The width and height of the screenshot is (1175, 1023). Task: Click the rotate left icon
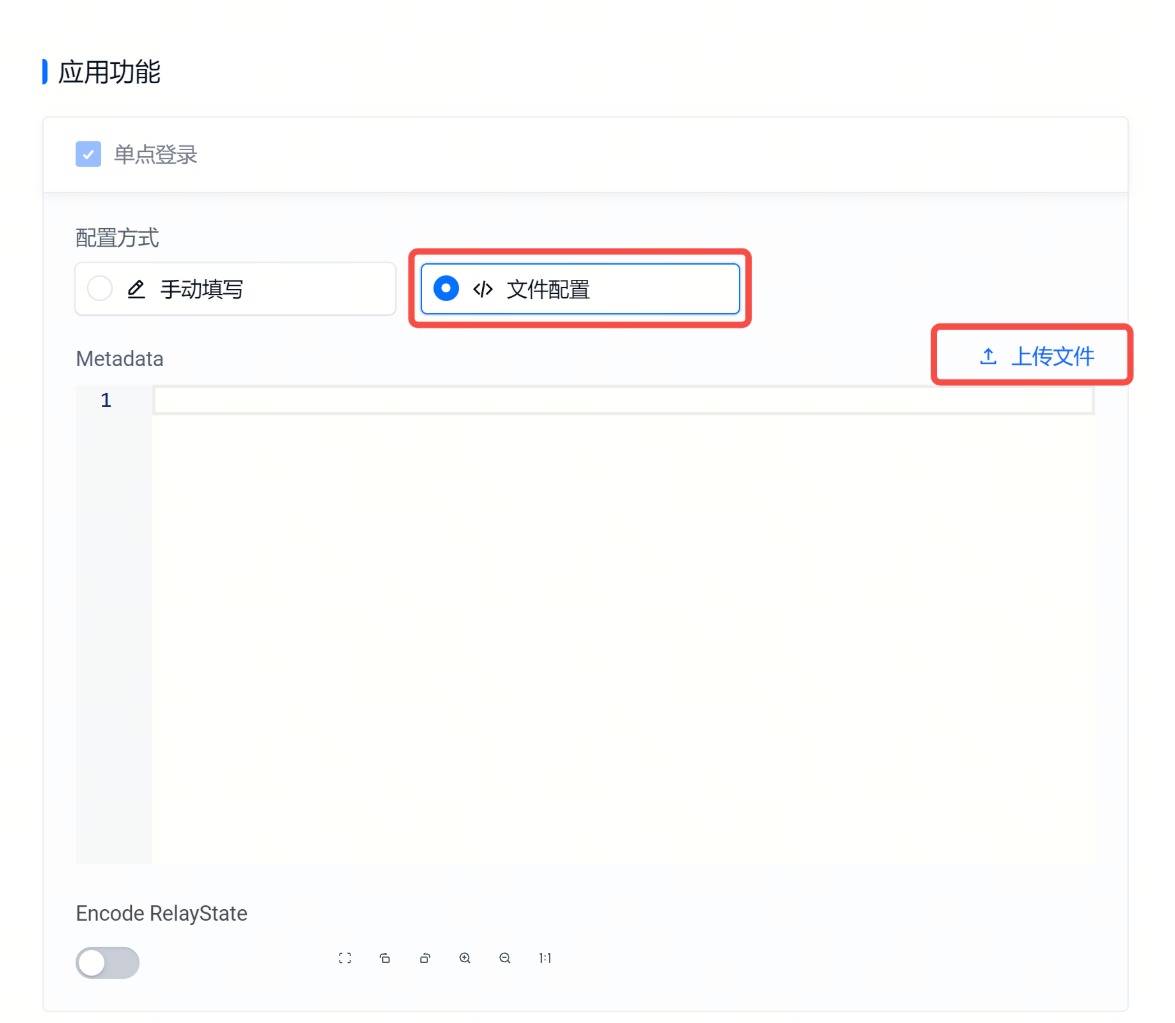click(x=385, y=958)
